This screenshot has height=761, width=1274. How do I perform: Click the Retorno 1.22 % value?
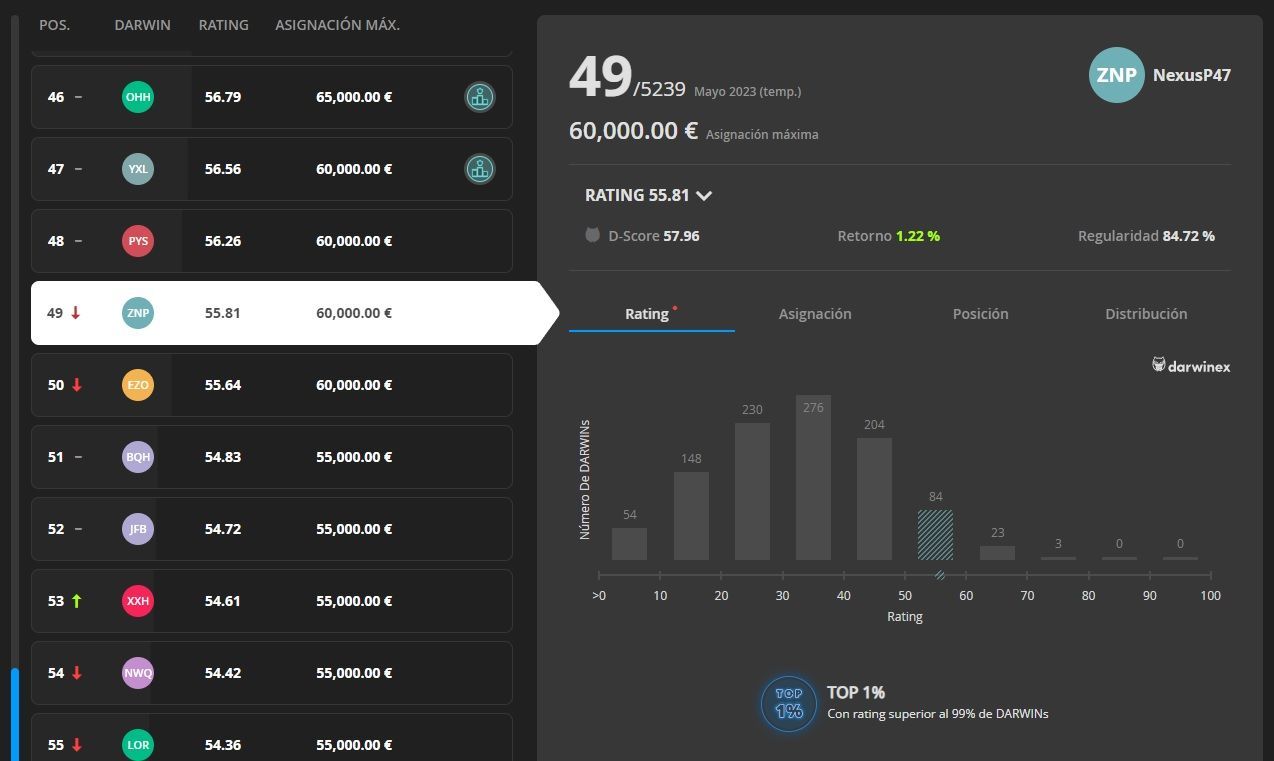click(918, 236)
